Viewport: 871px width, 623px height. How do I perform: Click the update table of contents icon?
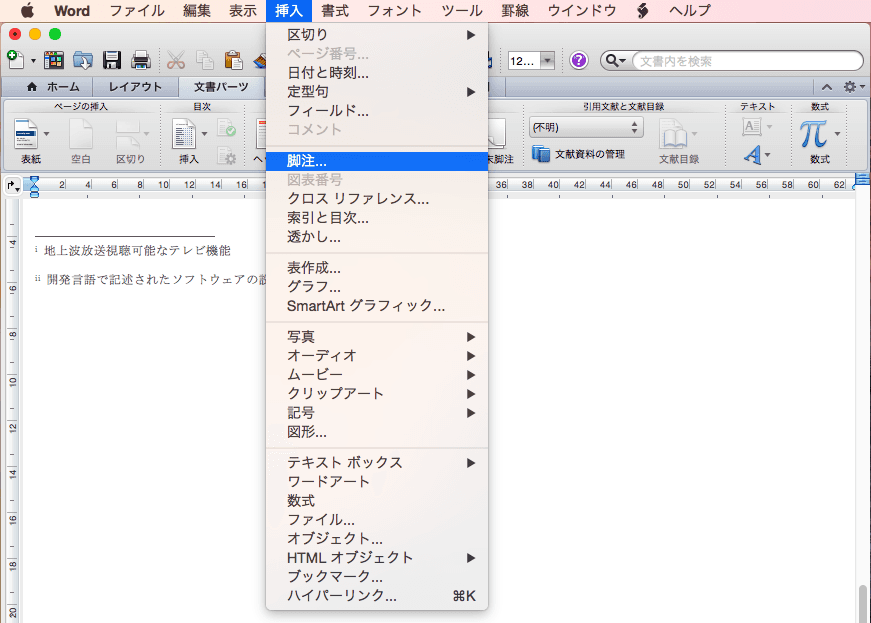coord(227,128)
